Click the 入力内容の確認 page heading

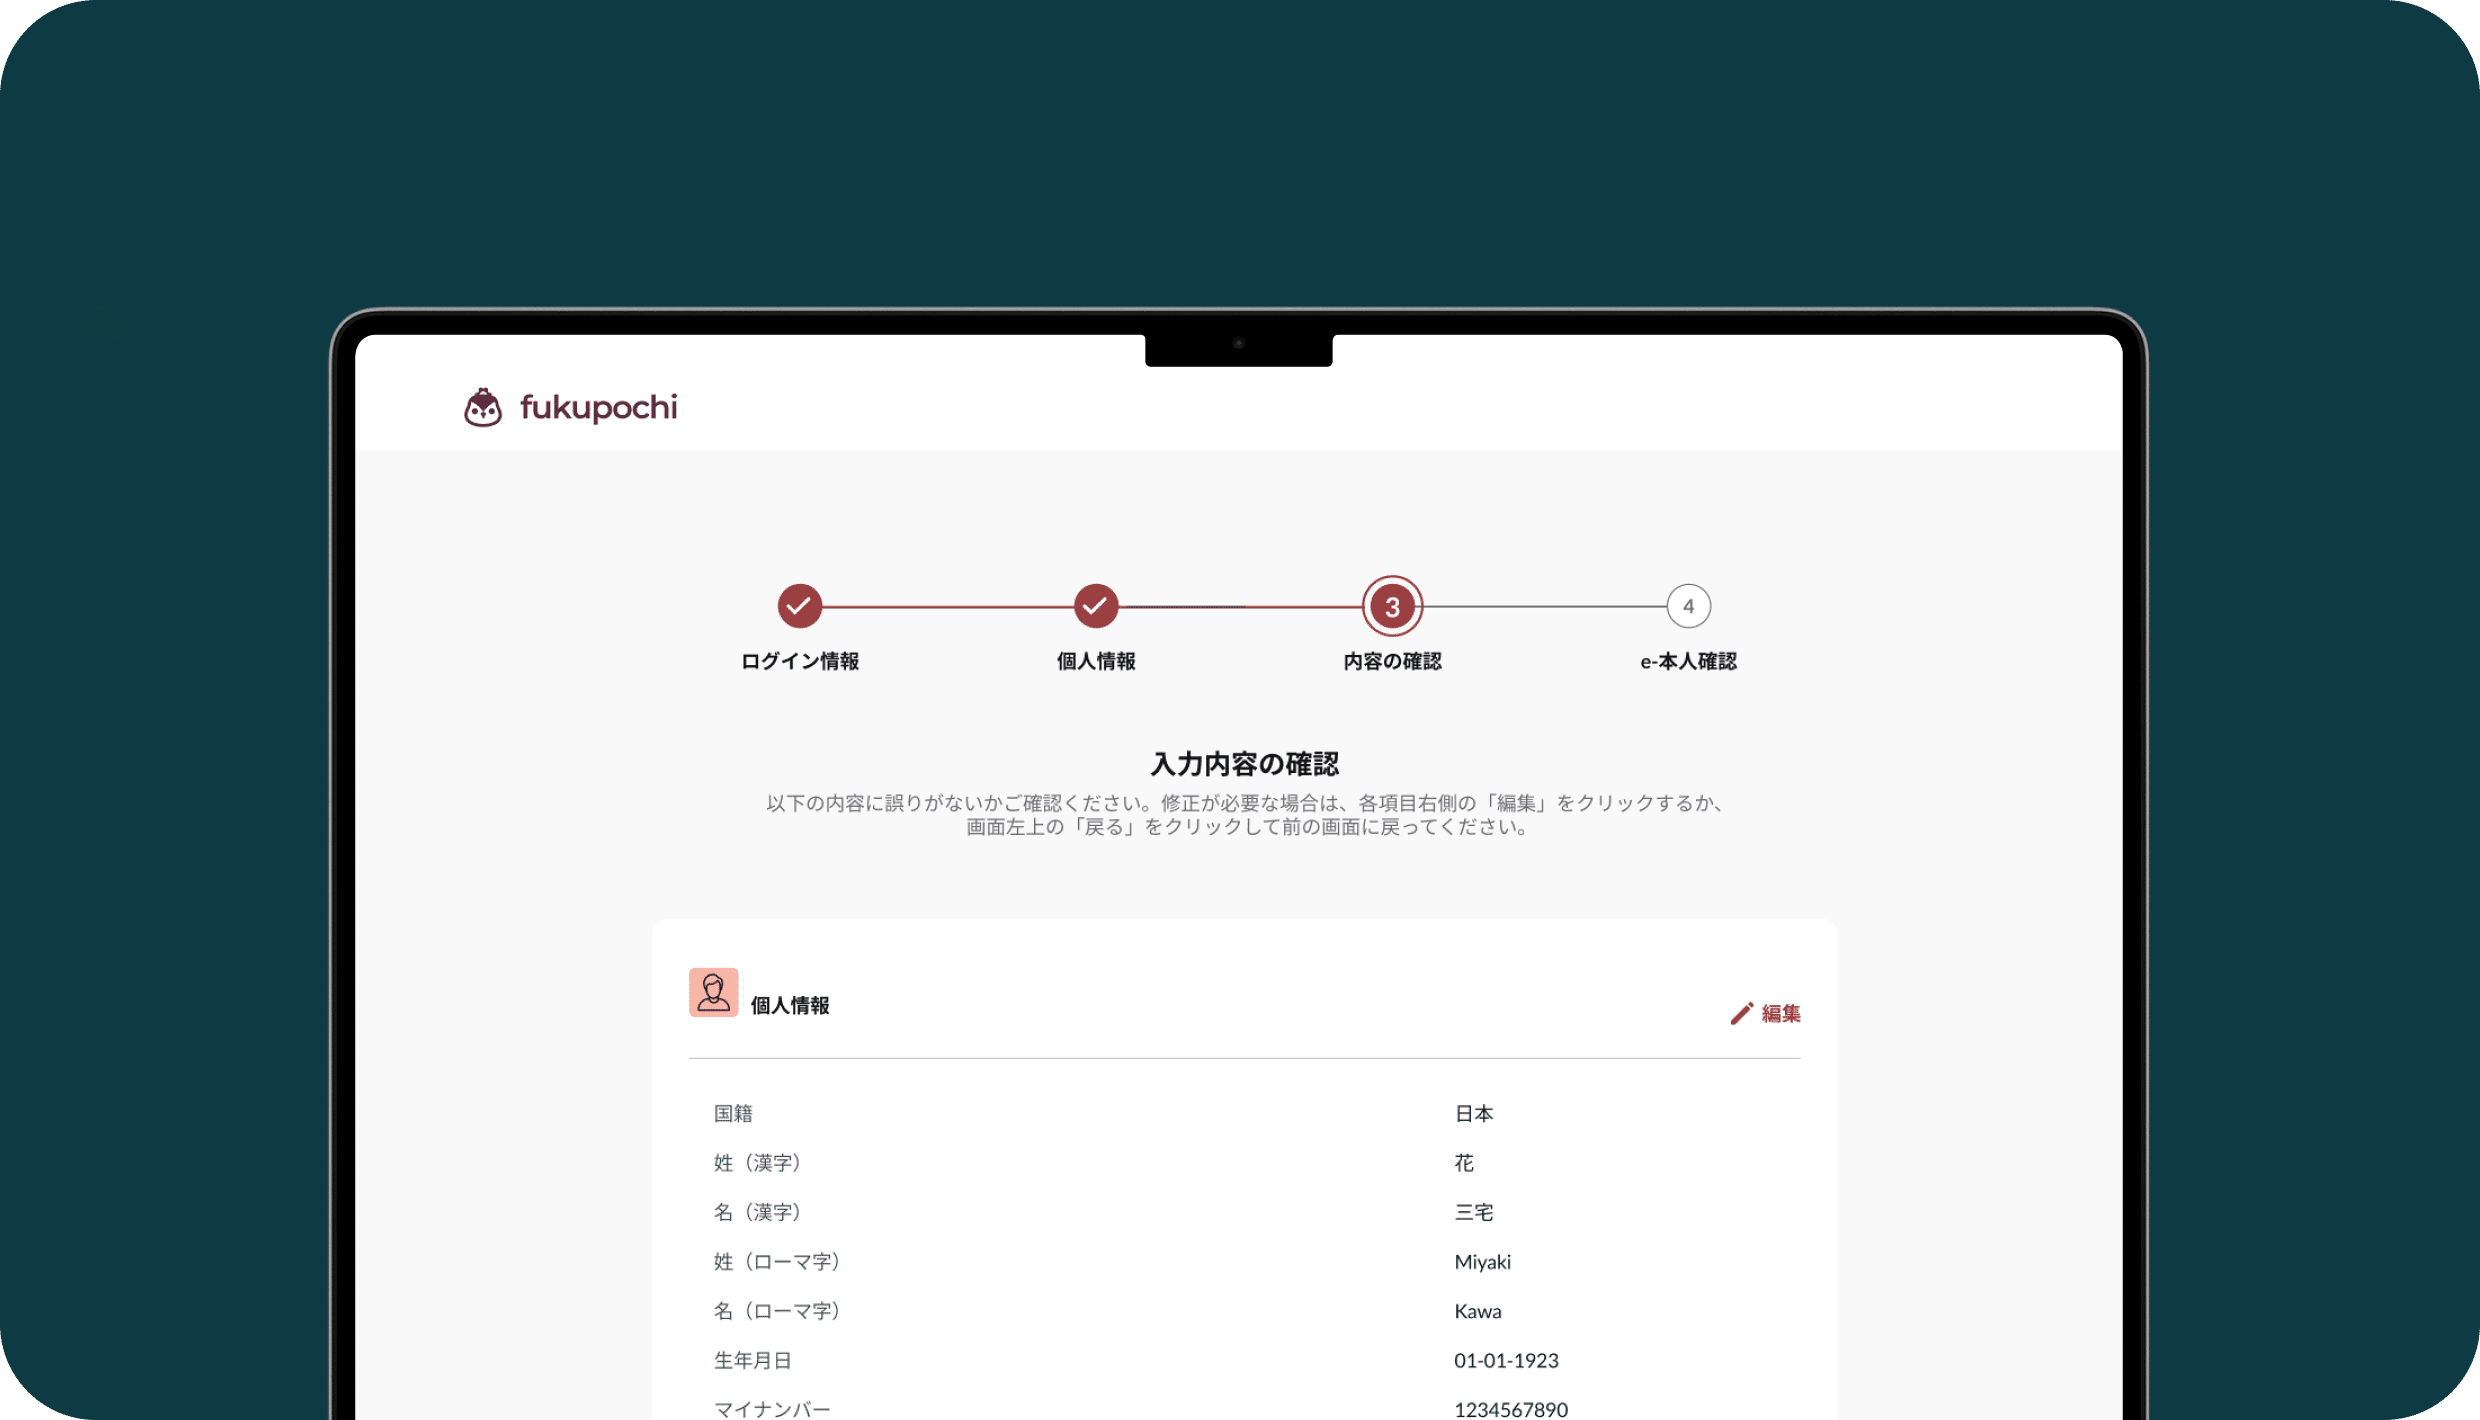[1244, 764]
